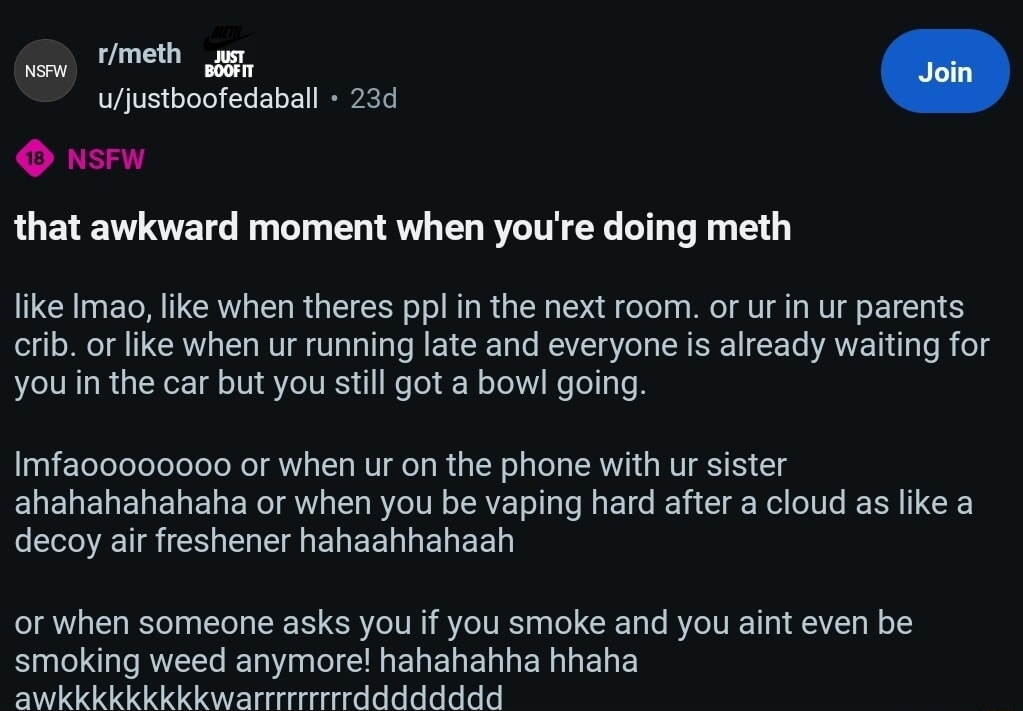Collapse the post starting with 'like lmao'
The width and height of the screenshot is (1023, 711).
click(500, 344)
